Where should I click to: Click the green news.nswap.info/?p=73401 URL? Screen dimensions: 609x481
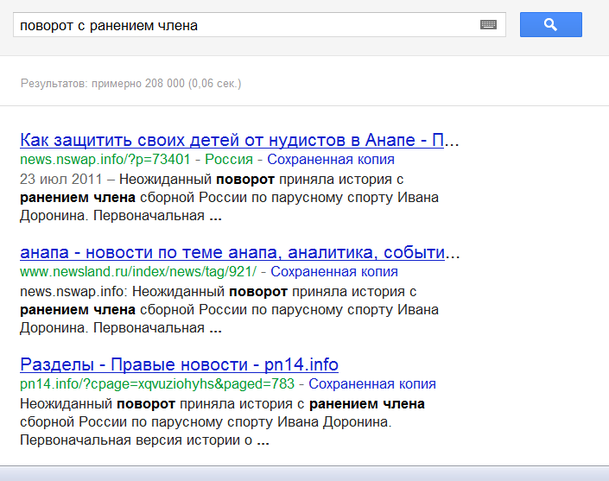tap(105, 160)
